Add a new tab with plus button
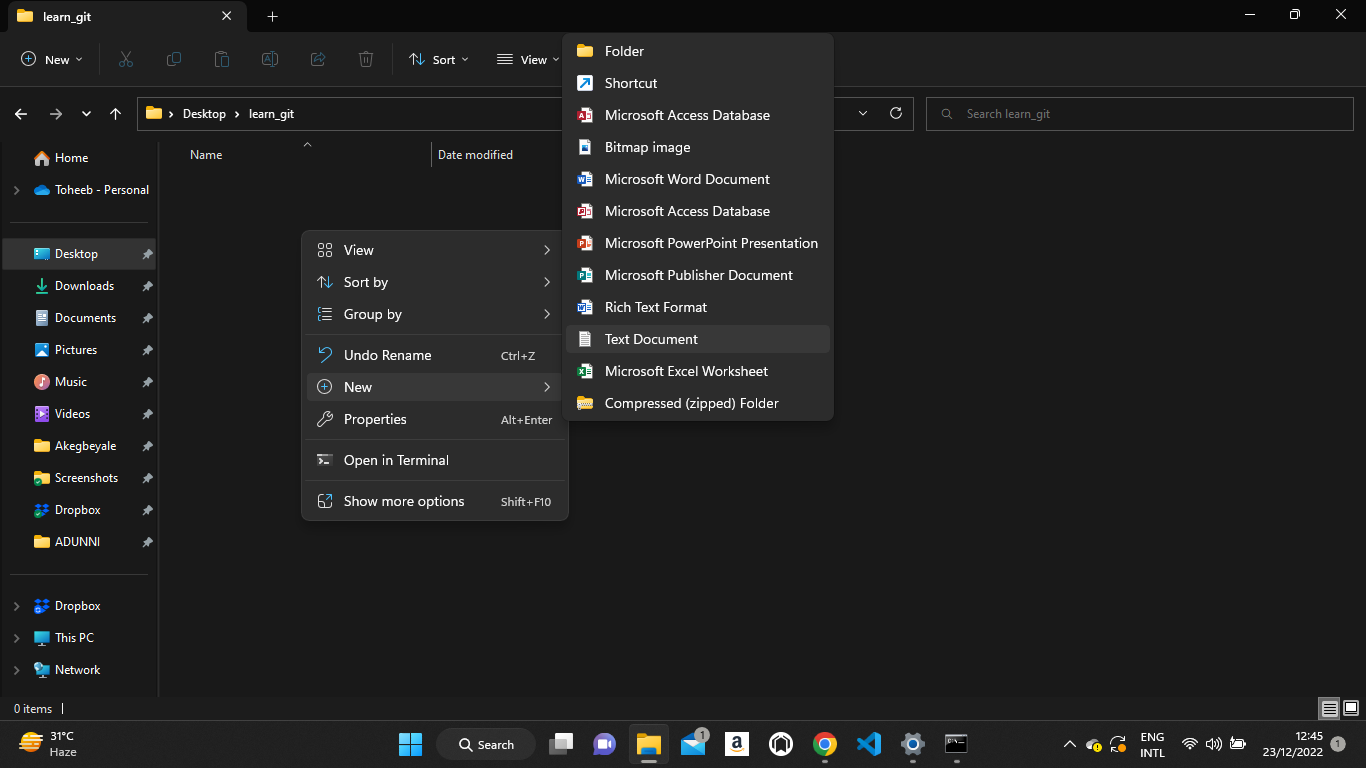Screen dimensions: 1366x768 [272, 16]
